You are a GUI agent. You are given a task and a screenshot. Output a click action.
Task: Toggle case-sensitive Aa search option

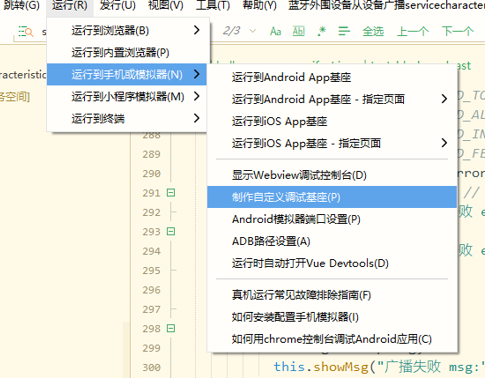tap(275, 31)
